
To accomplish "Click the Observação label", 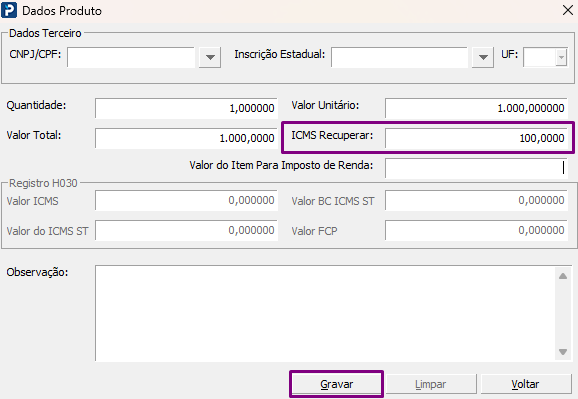I will [x=37, y=273].
